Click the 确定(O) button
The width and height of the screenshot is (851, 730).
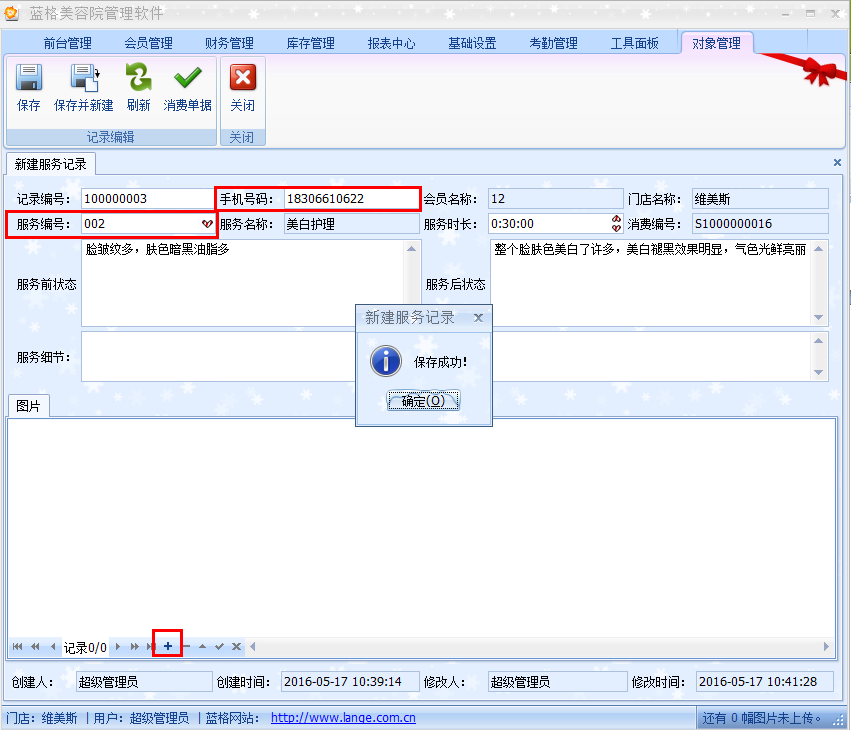point(423,401)
